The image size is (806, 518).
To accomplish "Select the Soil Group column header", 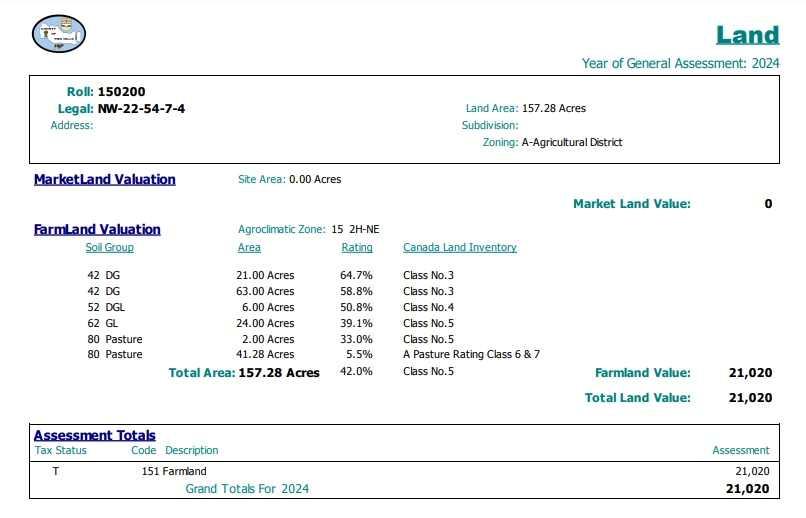I will (109, 248).
